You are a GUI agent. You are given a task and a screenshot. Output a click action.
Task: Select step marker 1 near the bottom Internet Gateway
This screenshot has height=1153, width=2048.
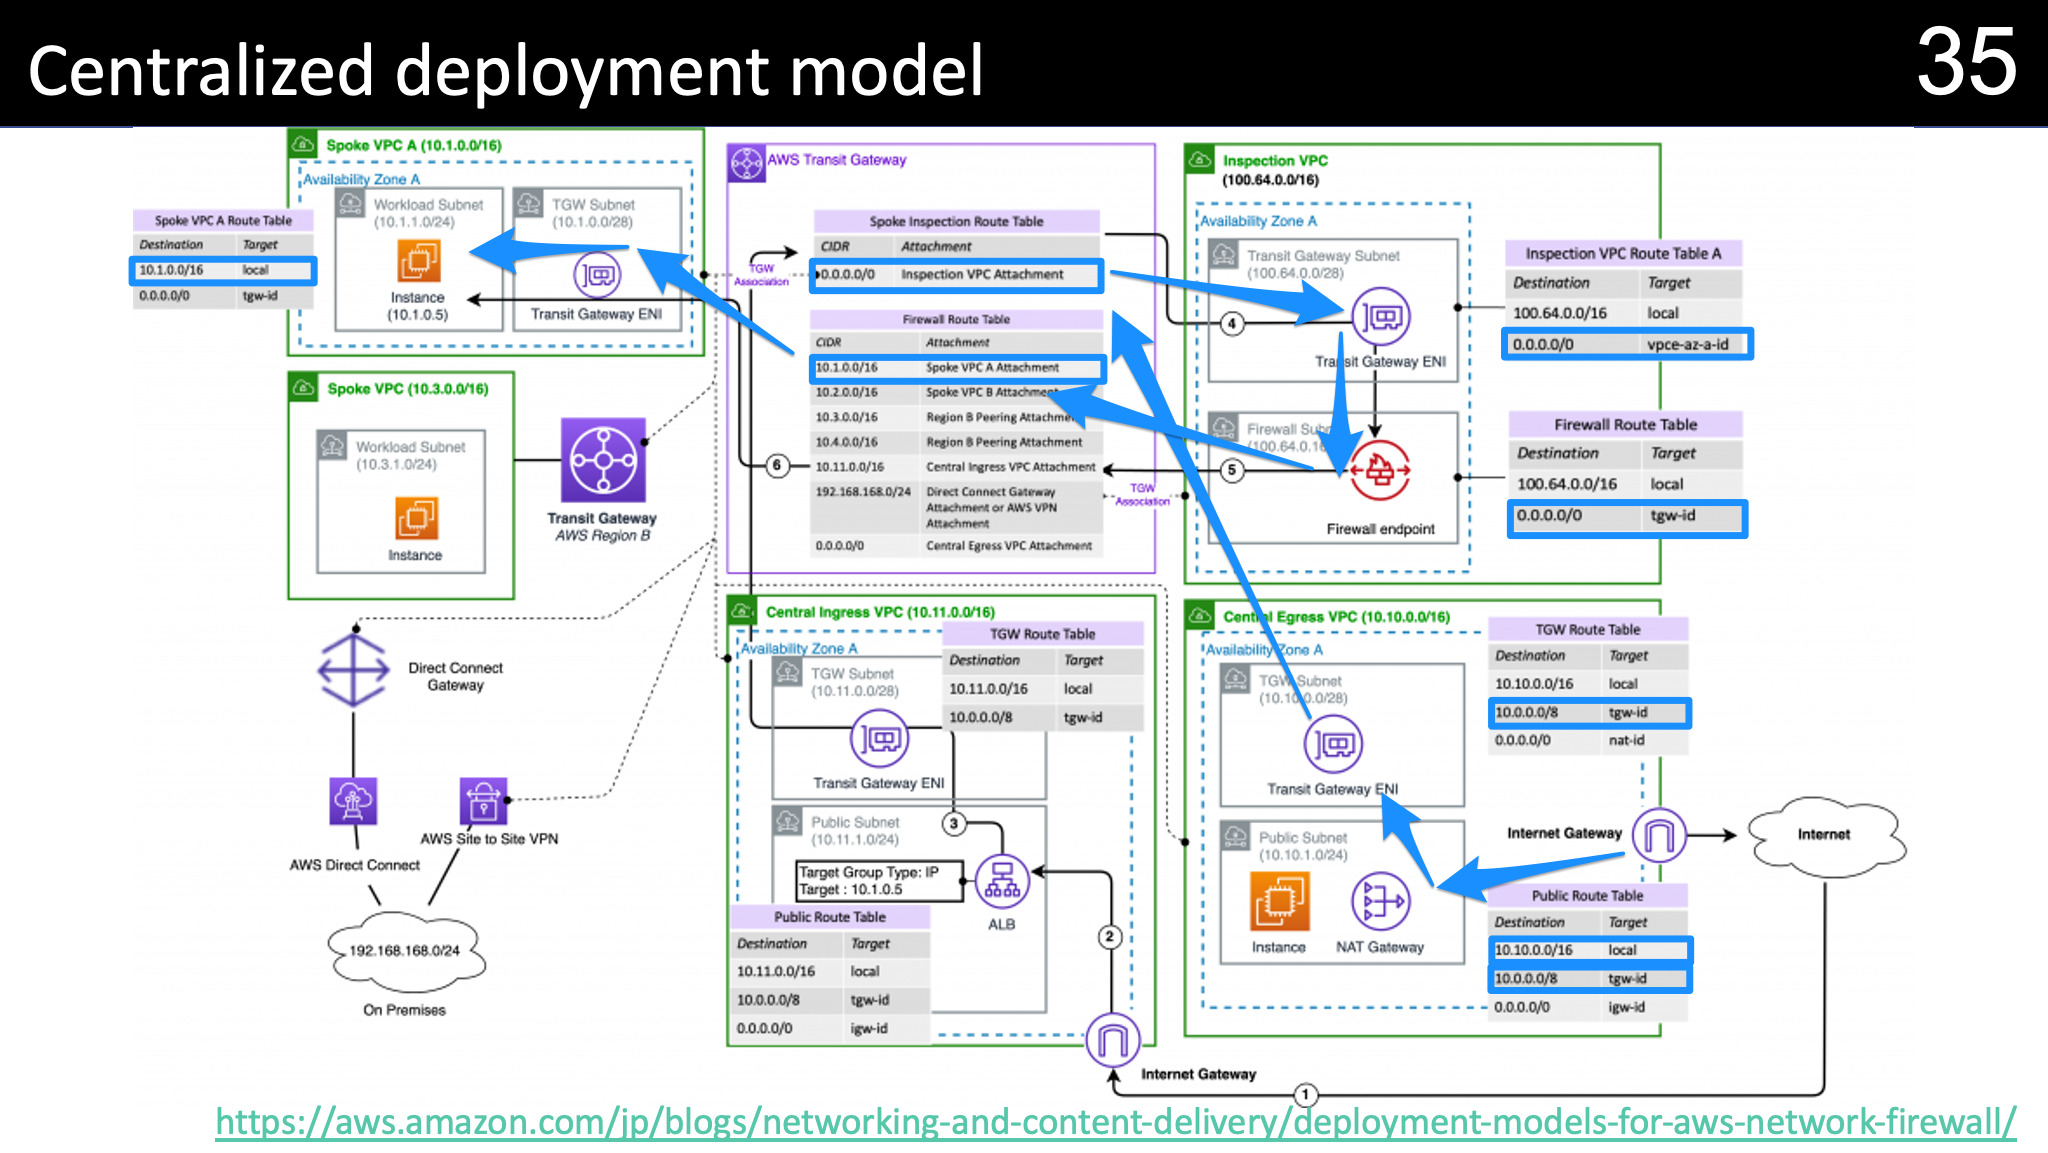coord(1305,1095)
